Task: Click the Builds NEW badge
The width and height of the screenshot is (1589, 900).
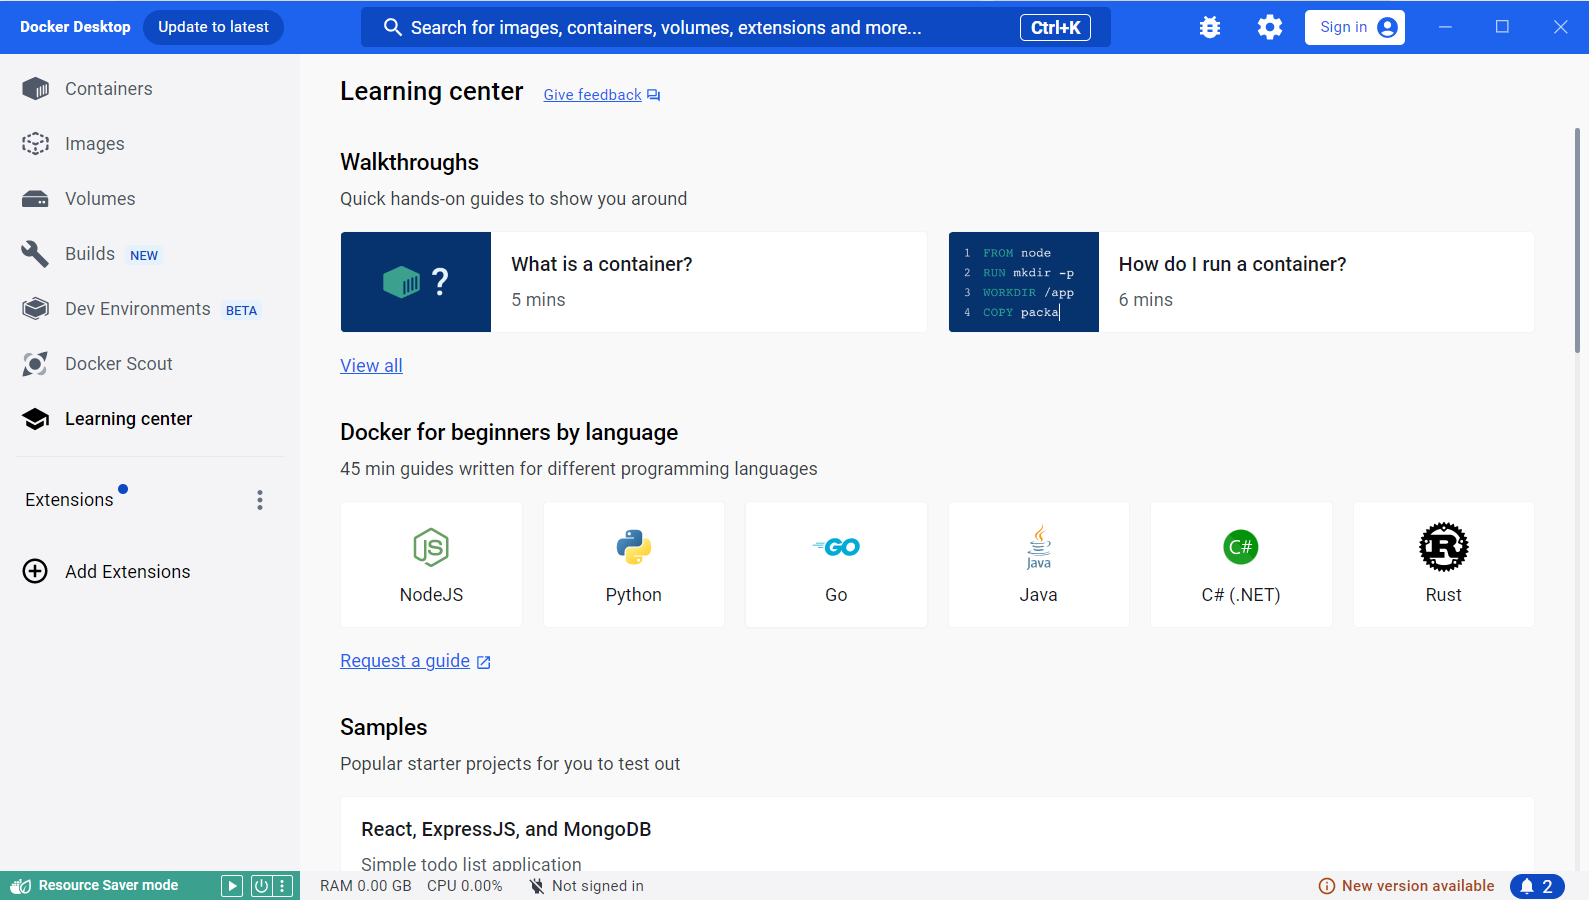Action: 144,255
